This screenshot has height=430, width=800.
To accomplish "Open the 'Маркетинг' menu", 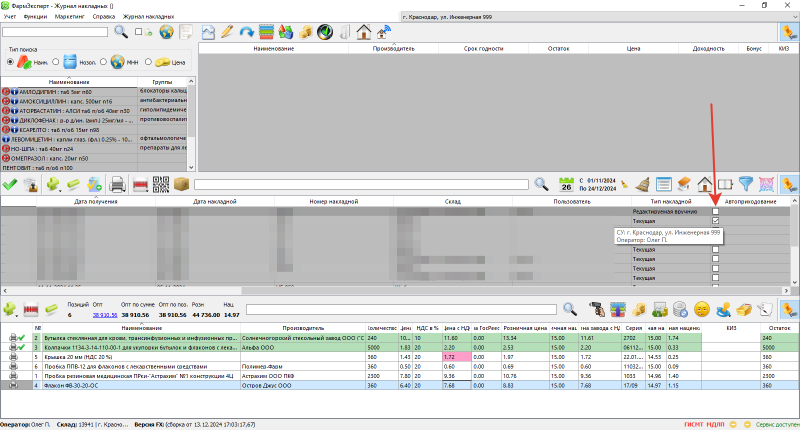I will click(x=69, y=18).
